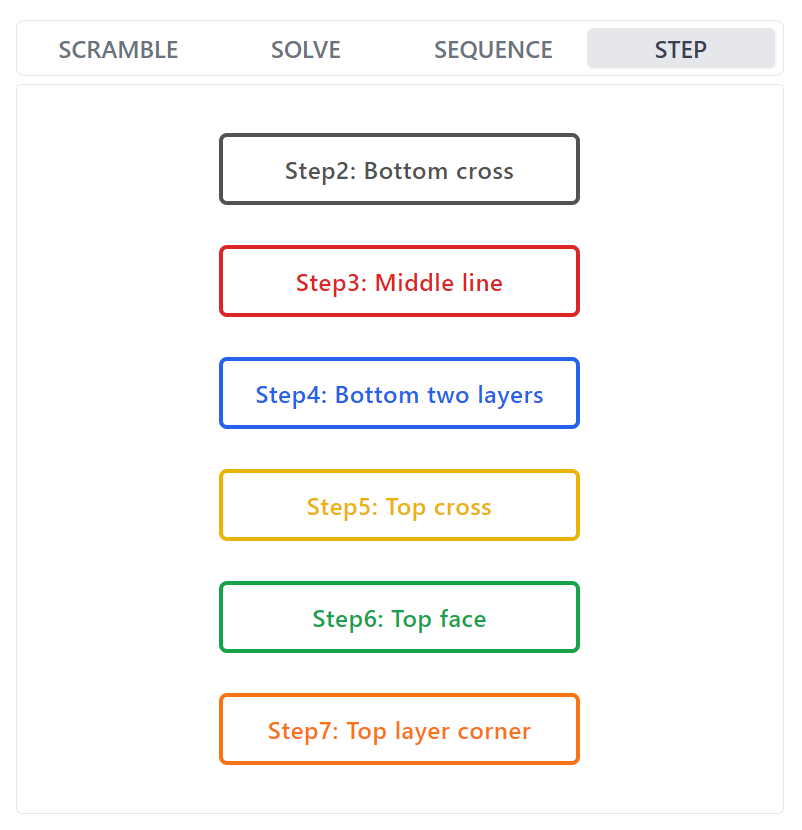Click the red Middle line step button
This screenshot has height=830, width=802.
pos(399,282)
